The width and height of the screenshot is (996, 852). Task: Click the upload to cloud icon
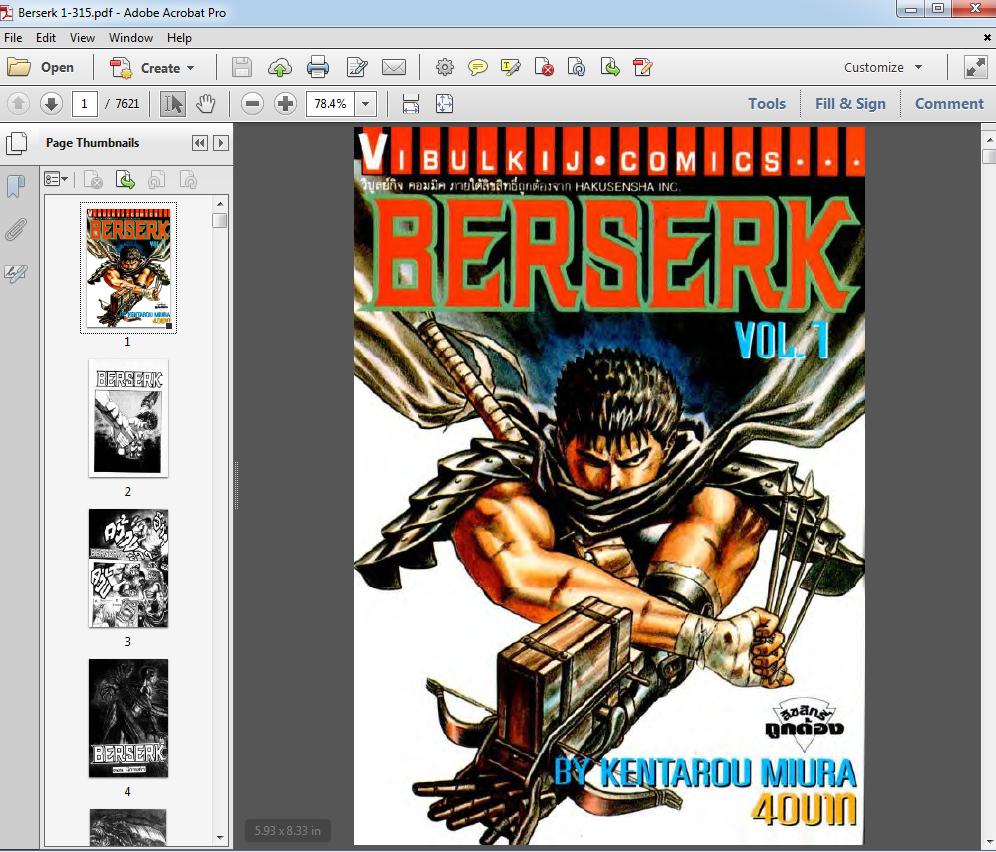click(279, 67)
